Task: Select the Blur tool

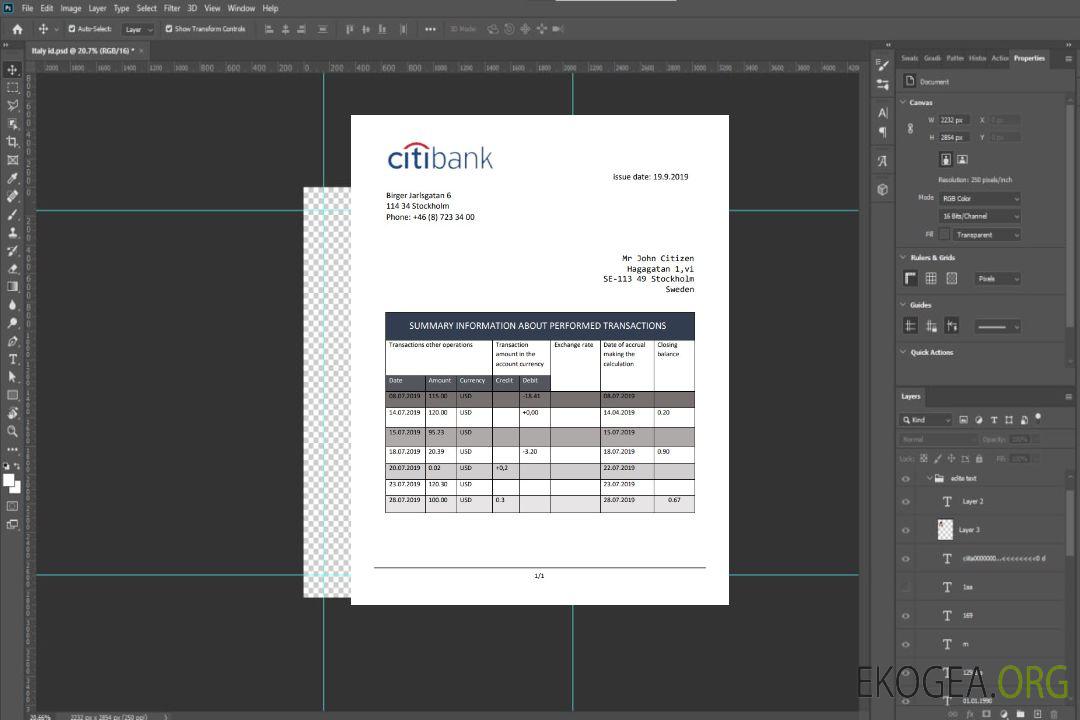Action: pyautogui.click(x=12, y=305)
